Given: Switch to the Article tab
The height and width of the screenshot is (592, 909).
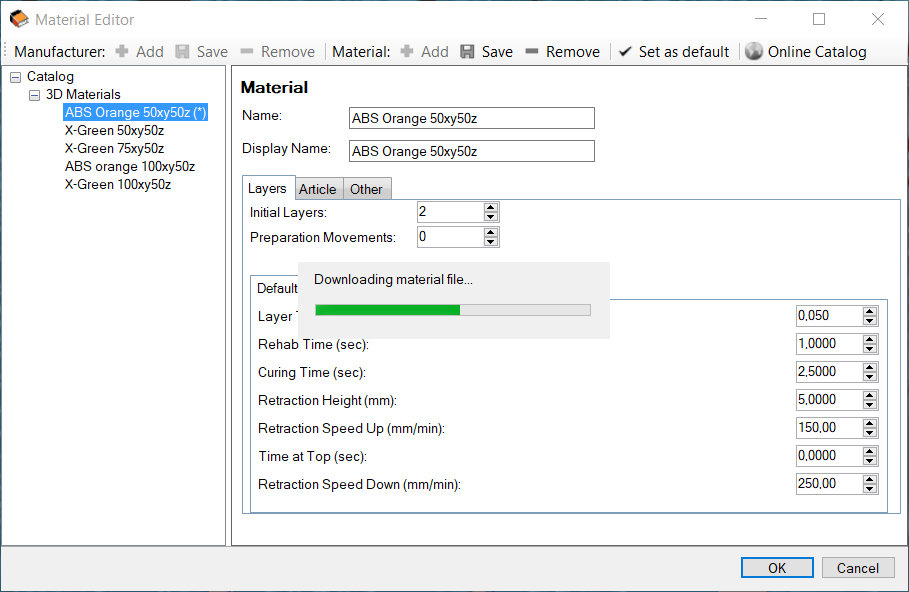Looking at the screenshot, I should (318, 189).
